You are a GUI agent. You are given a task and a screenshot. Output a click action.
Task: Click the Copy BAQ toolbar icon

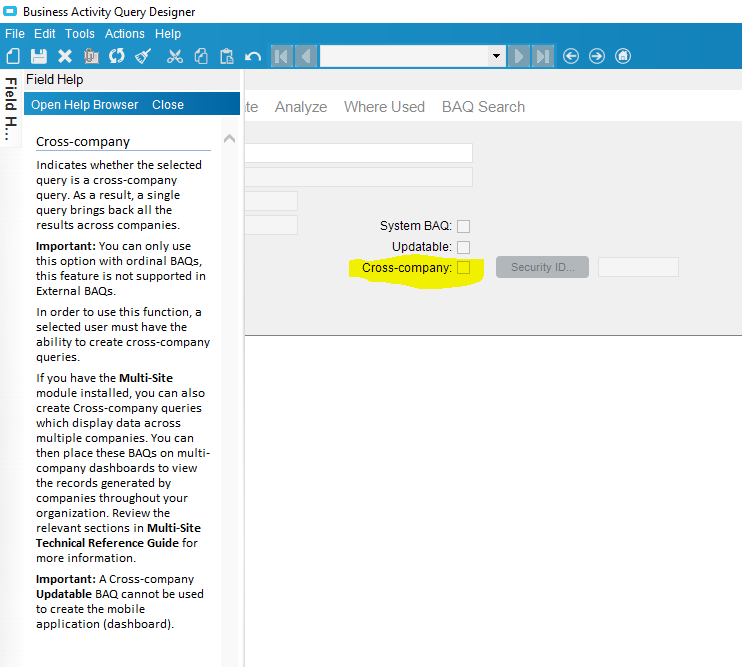coord(91,56)
